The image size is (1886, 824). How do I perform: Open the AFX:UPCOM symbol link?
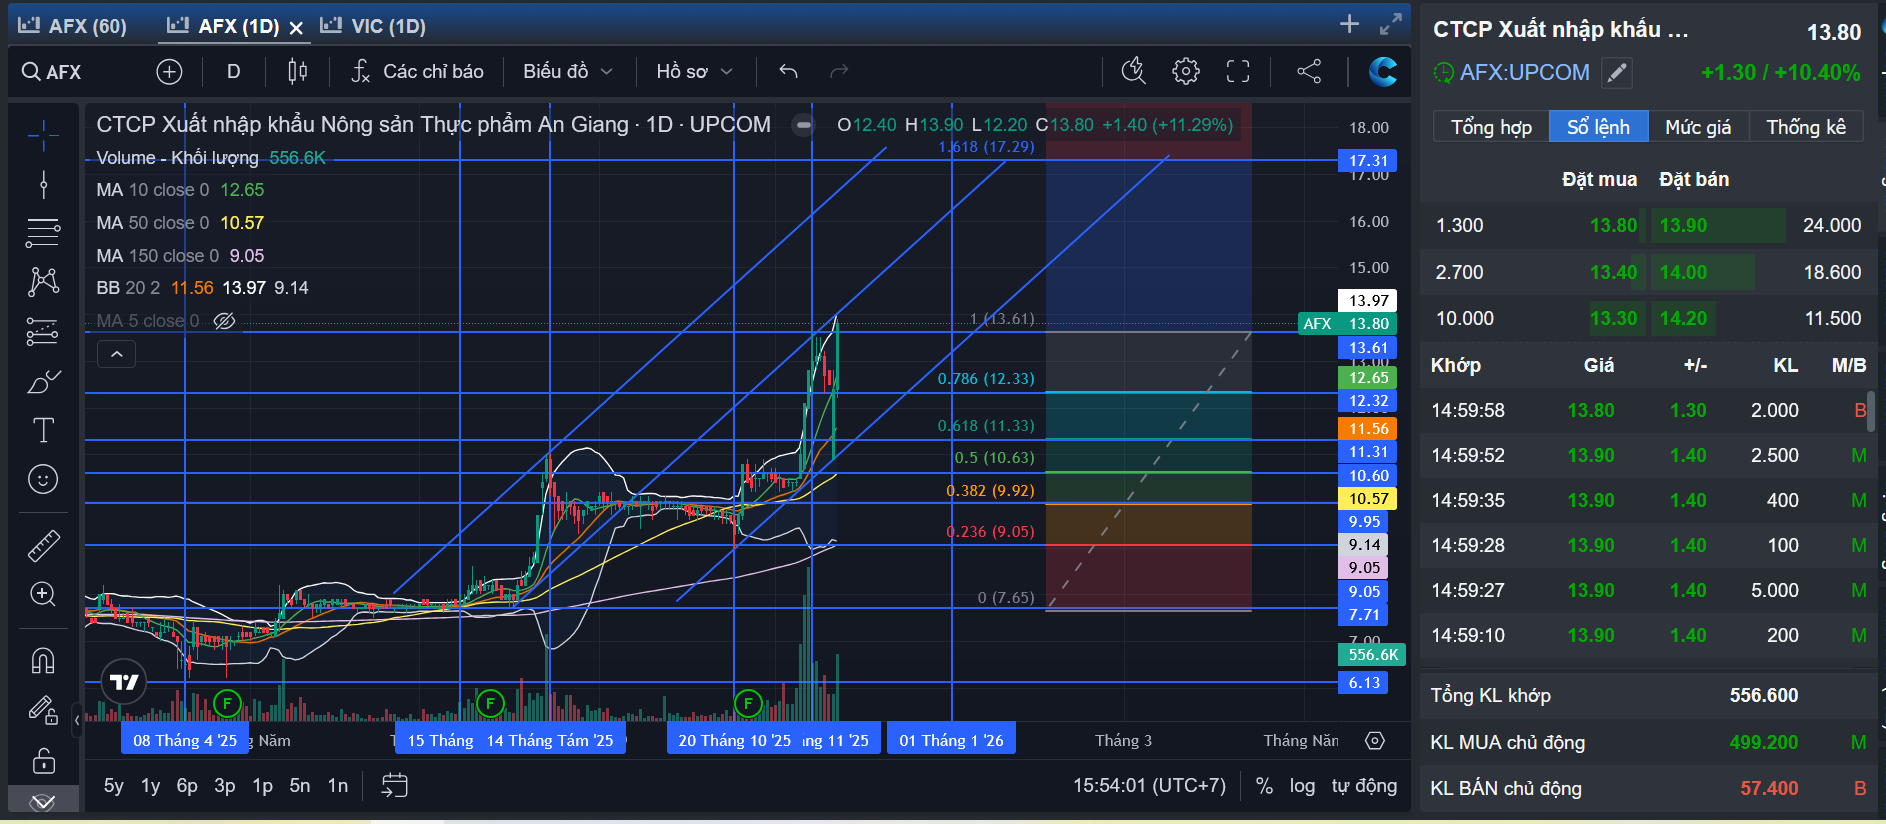1524,72
